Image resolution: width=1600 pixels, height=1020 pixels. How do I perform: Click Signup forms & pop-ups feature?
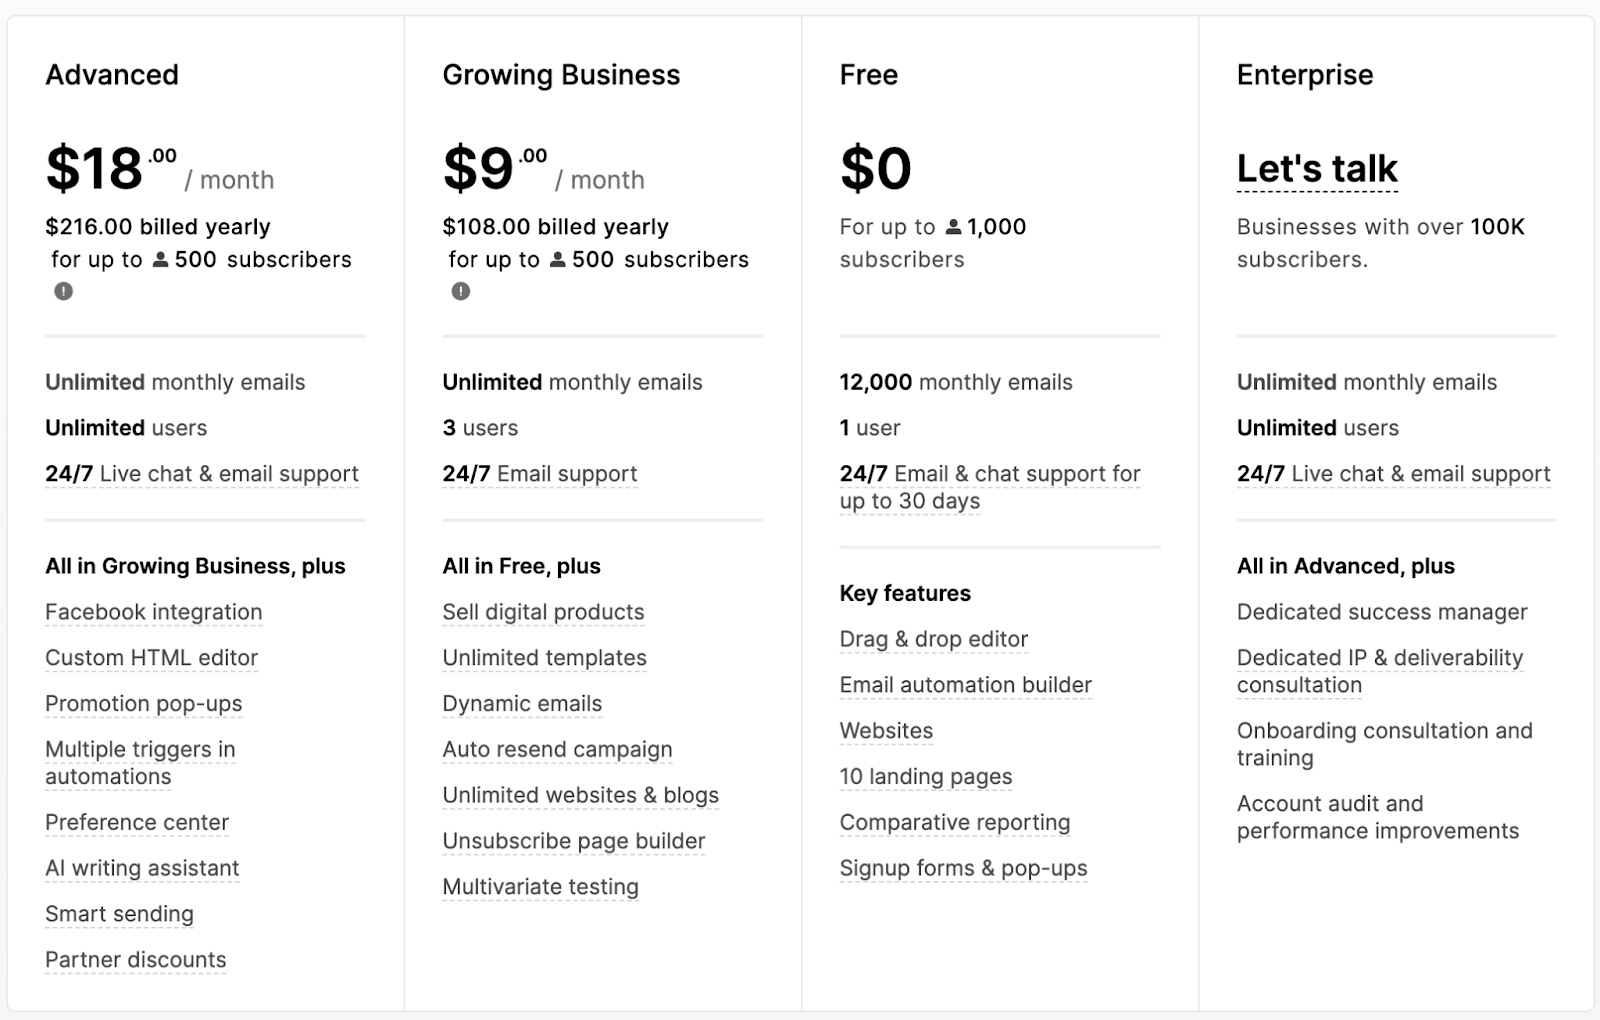coord(963,868)
